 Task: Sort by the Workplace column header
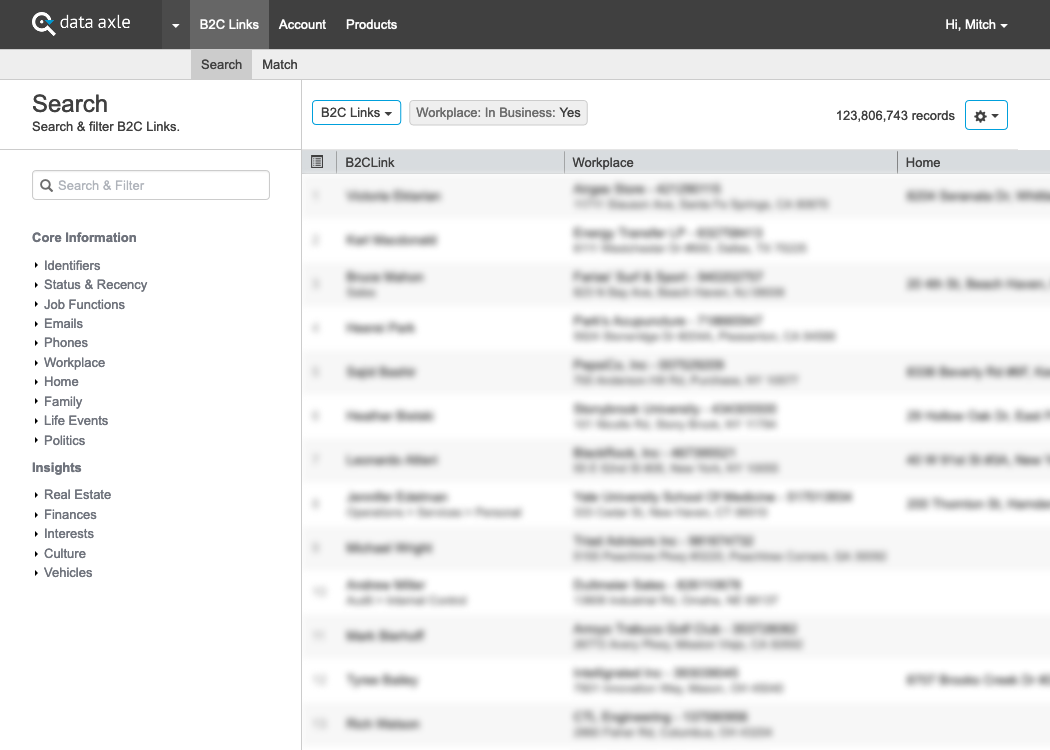point(603,162)
